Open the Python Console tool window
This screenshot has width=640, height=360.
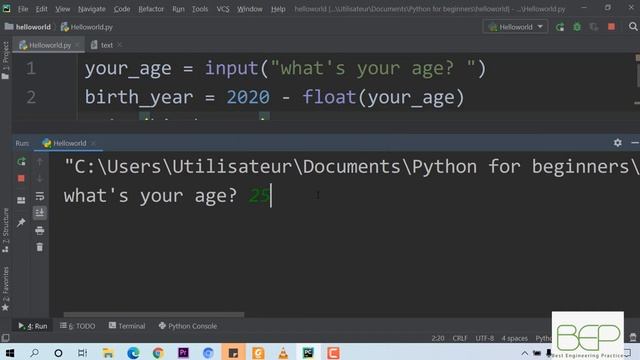pos(188,326)
